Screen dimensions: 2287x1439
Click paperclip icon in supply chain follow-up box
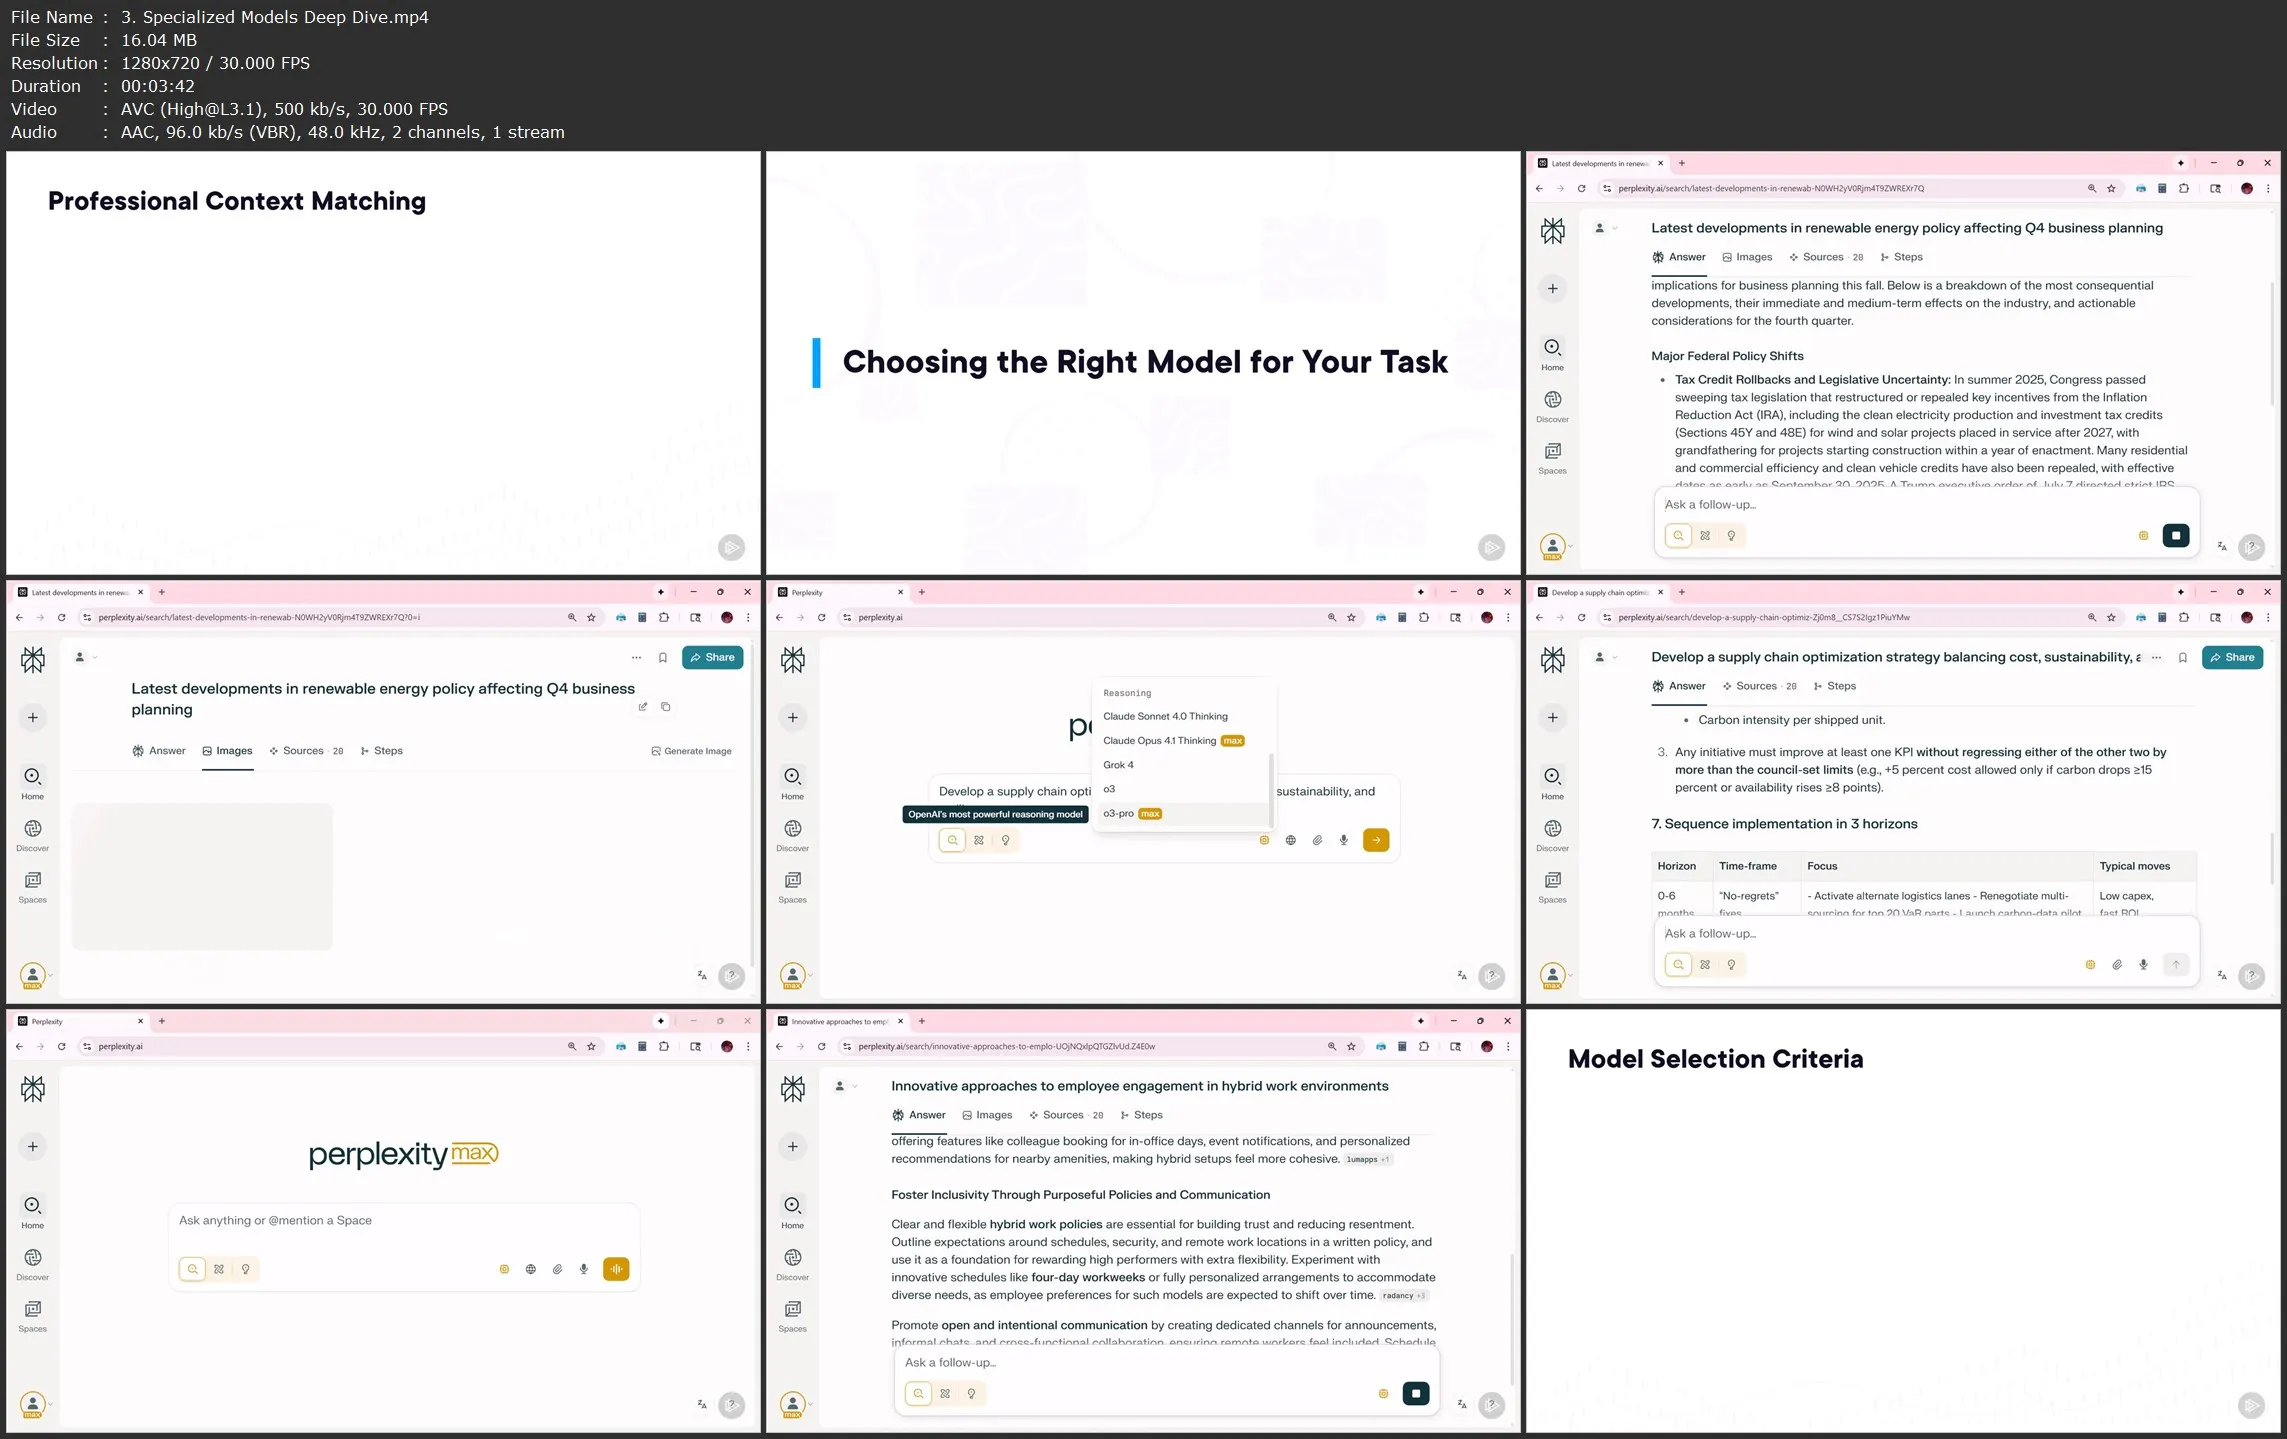2117,965
